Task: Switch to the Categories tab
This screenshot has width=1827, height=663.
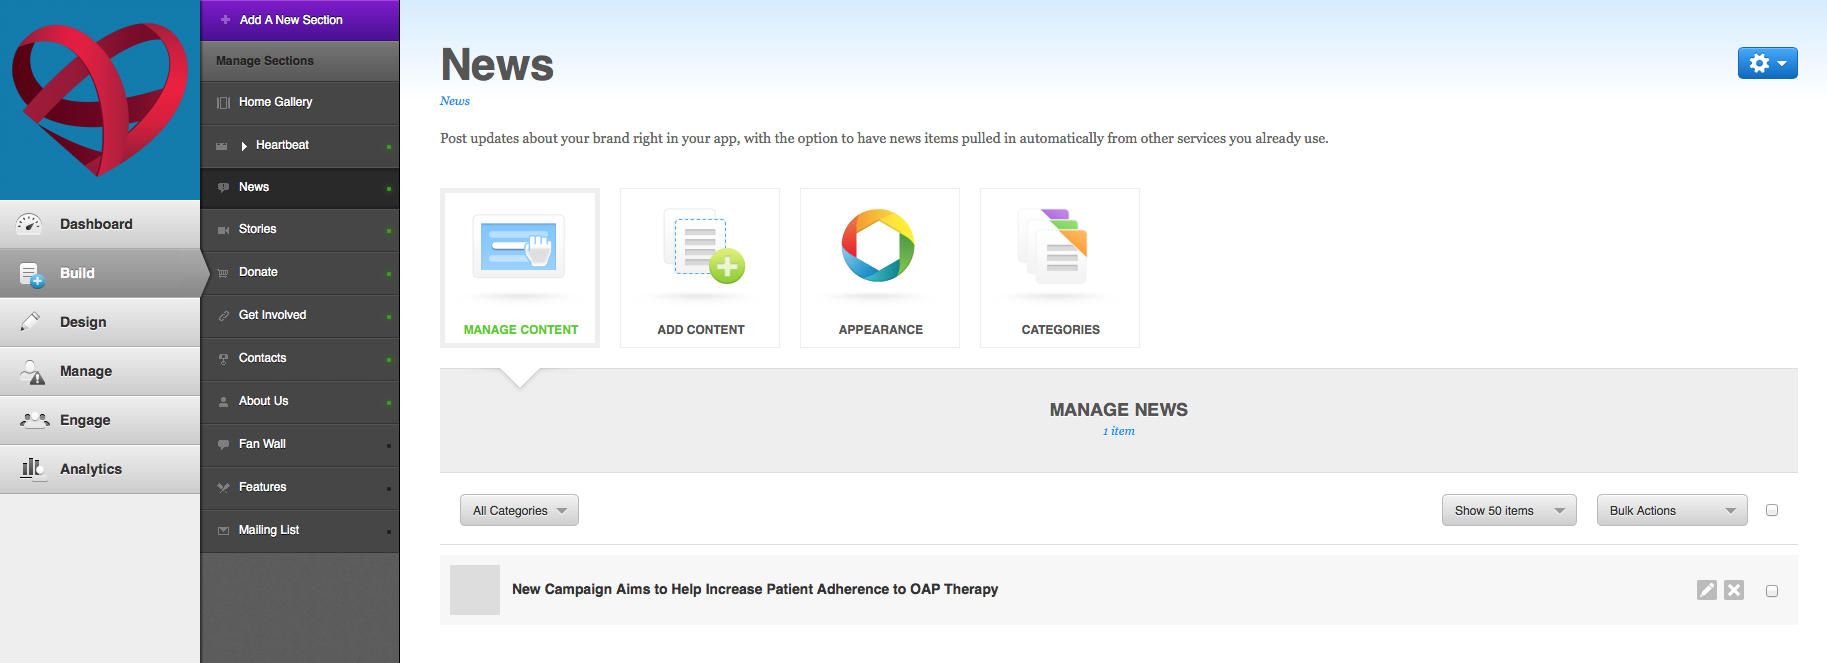Action: point(1060,268)
